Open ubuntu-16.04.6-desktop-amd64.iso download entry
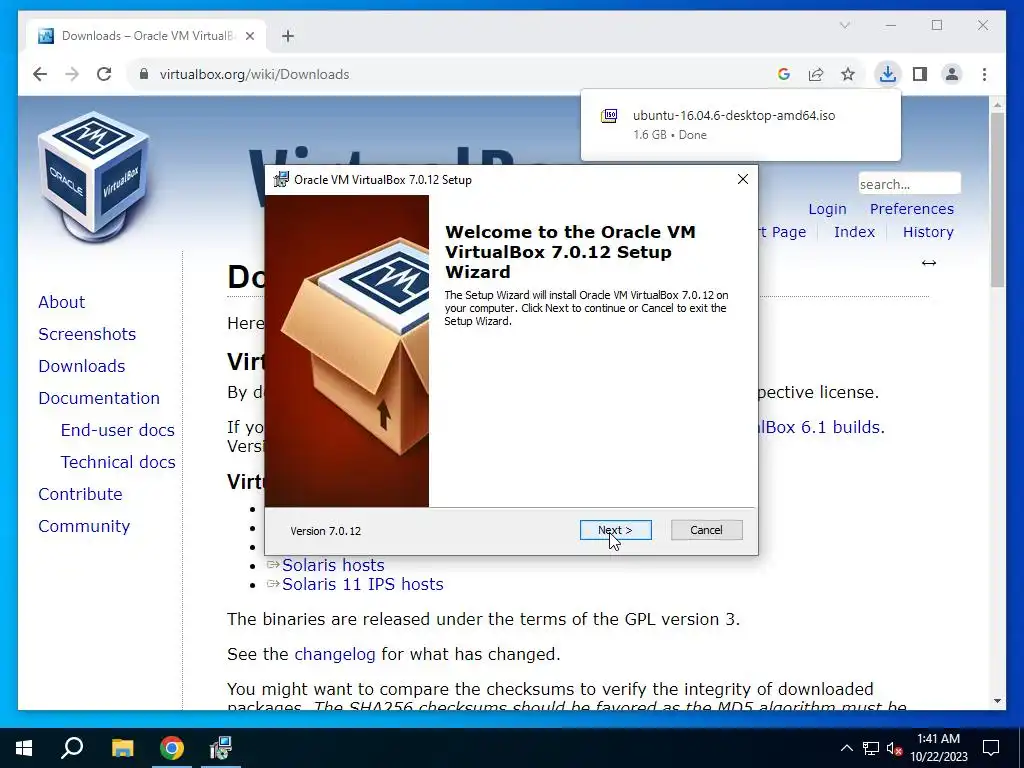The height and width of the screenshot is (768, 1024). click(741, 125)
